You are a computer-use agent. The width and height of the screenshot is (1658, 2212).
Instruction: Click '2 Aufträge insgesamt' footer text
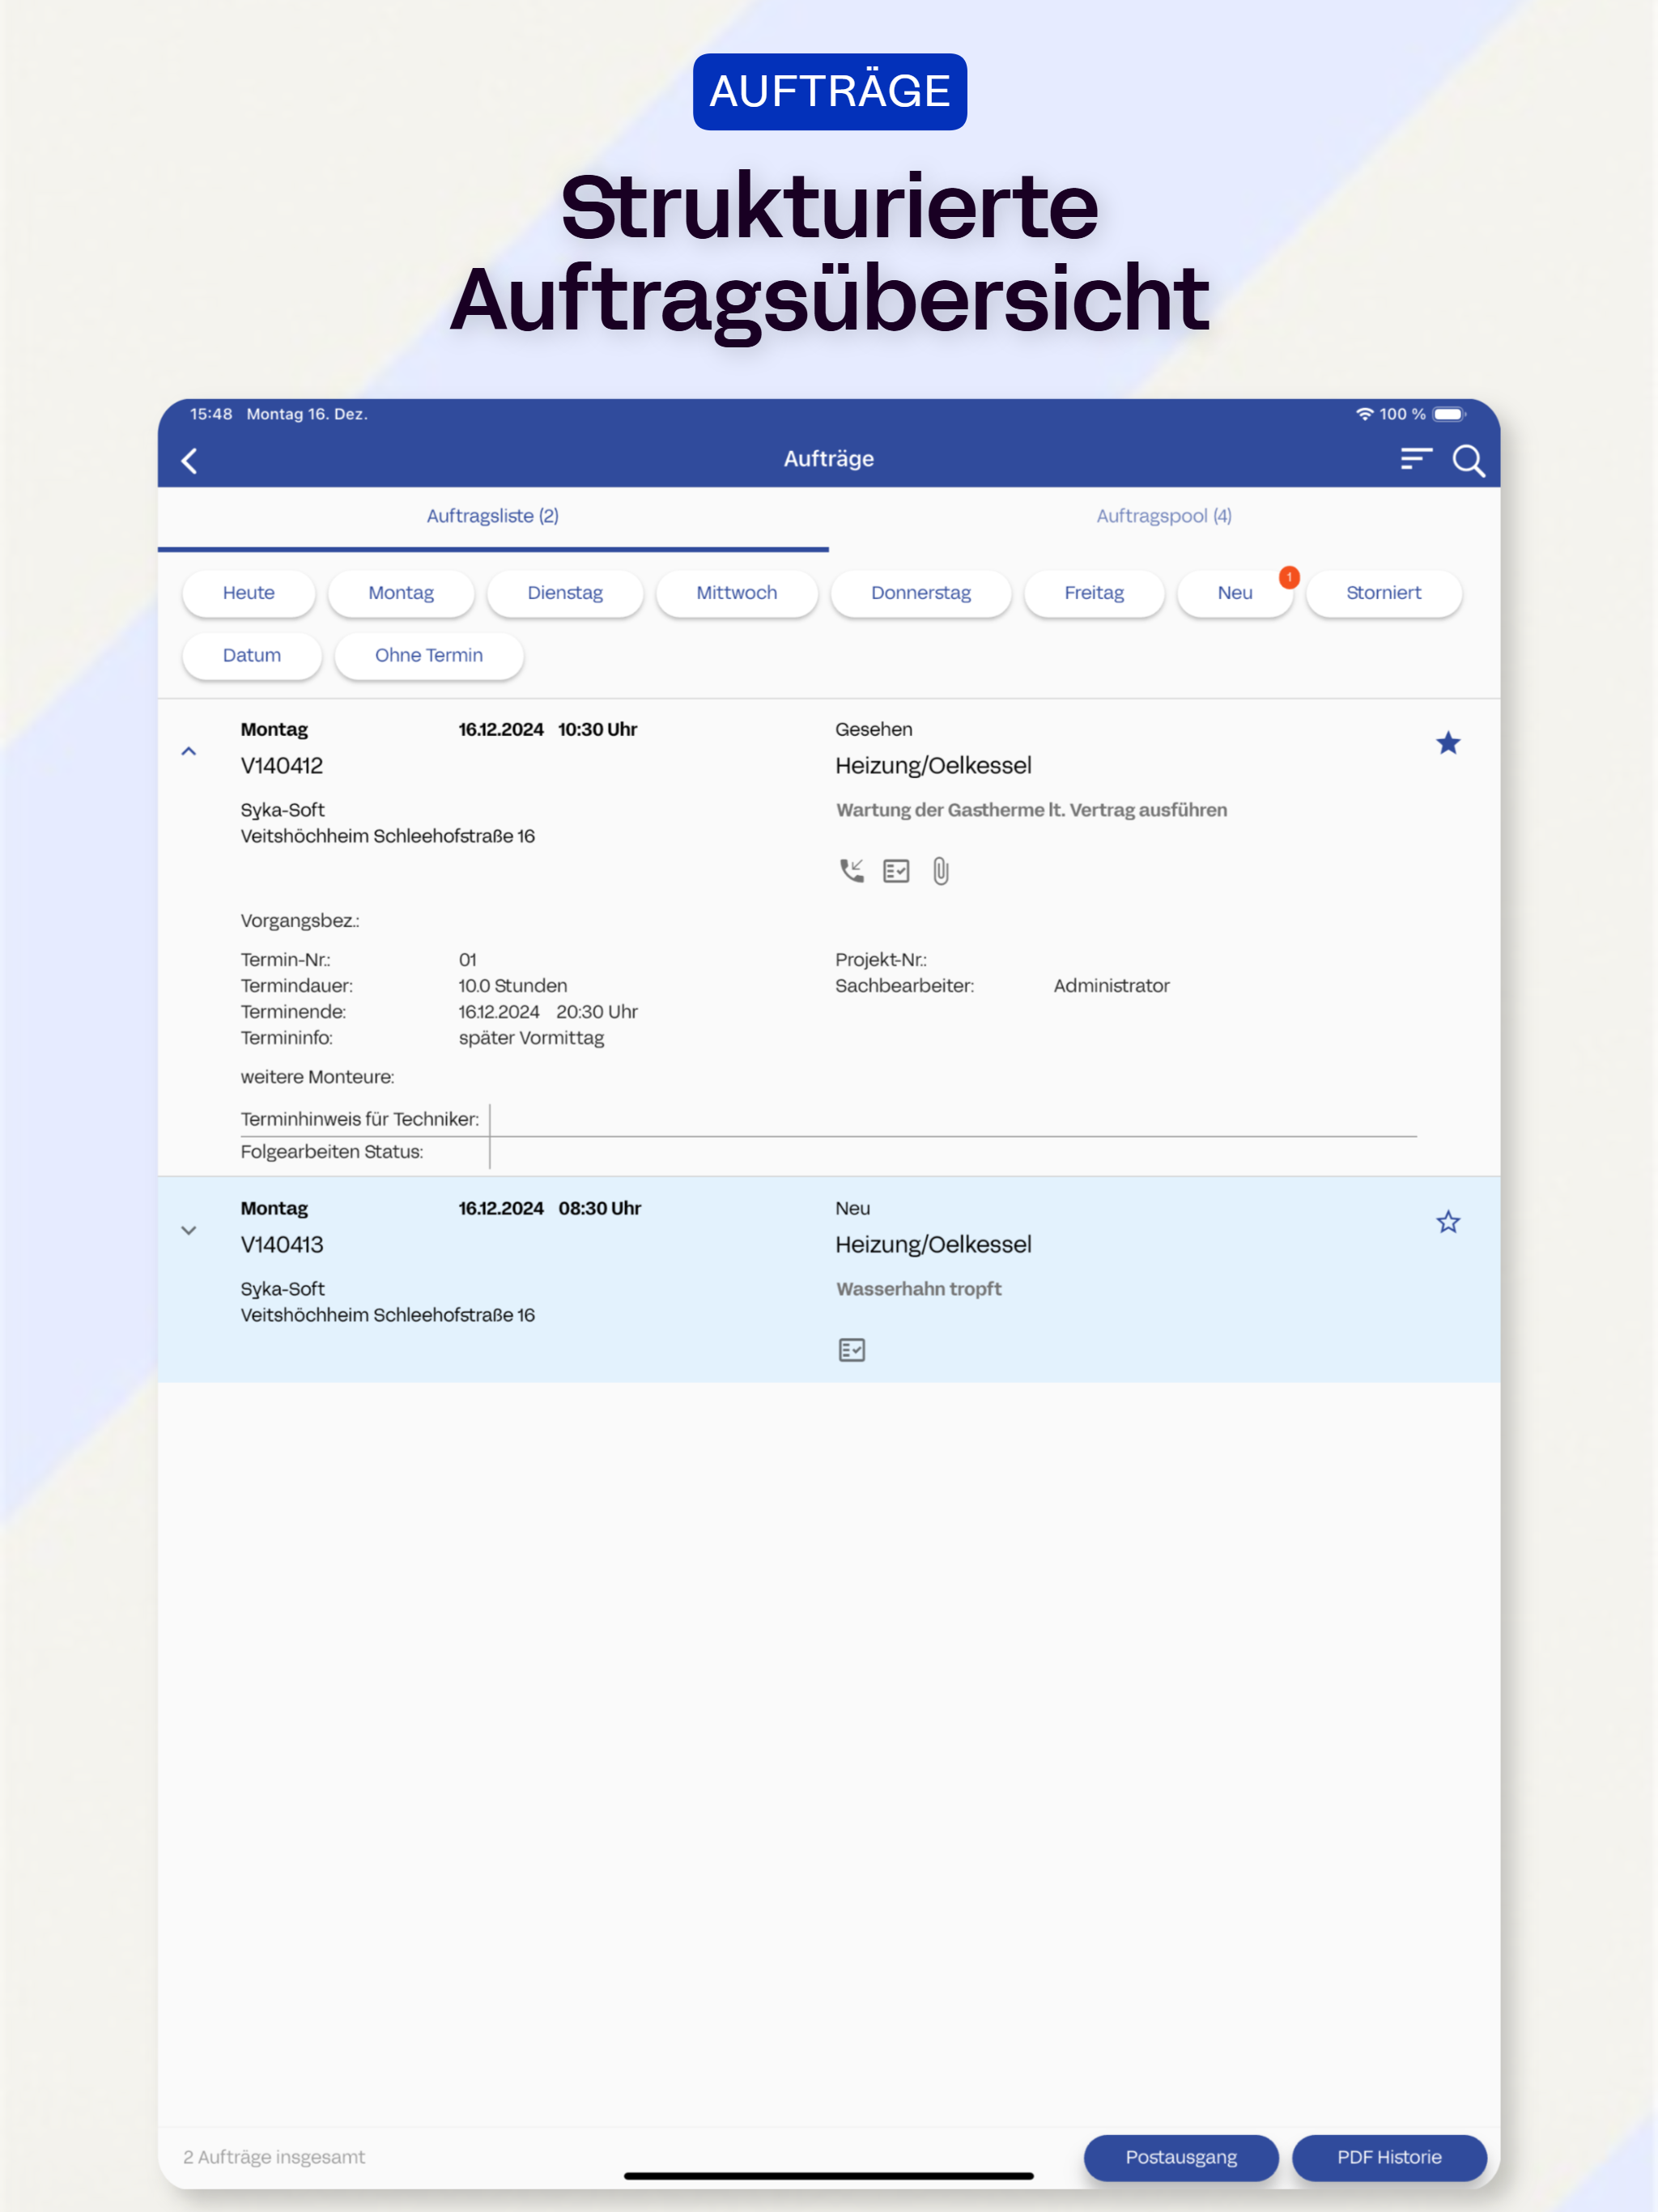click(x=274, y=2157)
